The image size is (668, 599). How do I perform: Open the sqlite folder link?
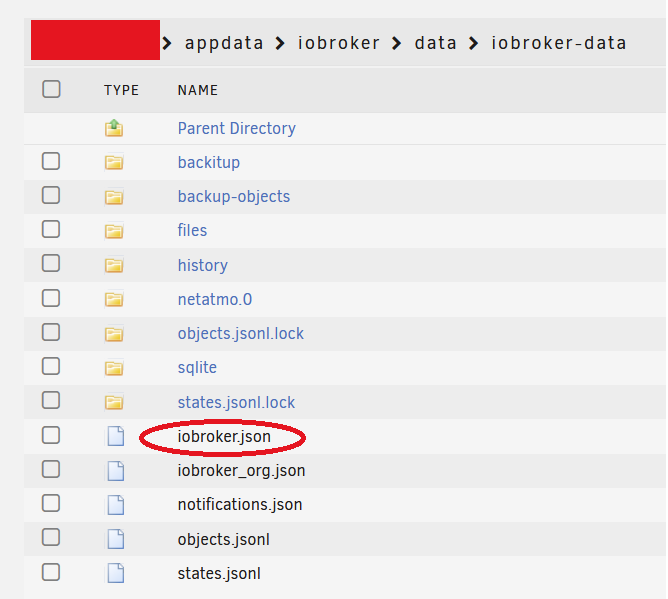click(x=197, y=368)
